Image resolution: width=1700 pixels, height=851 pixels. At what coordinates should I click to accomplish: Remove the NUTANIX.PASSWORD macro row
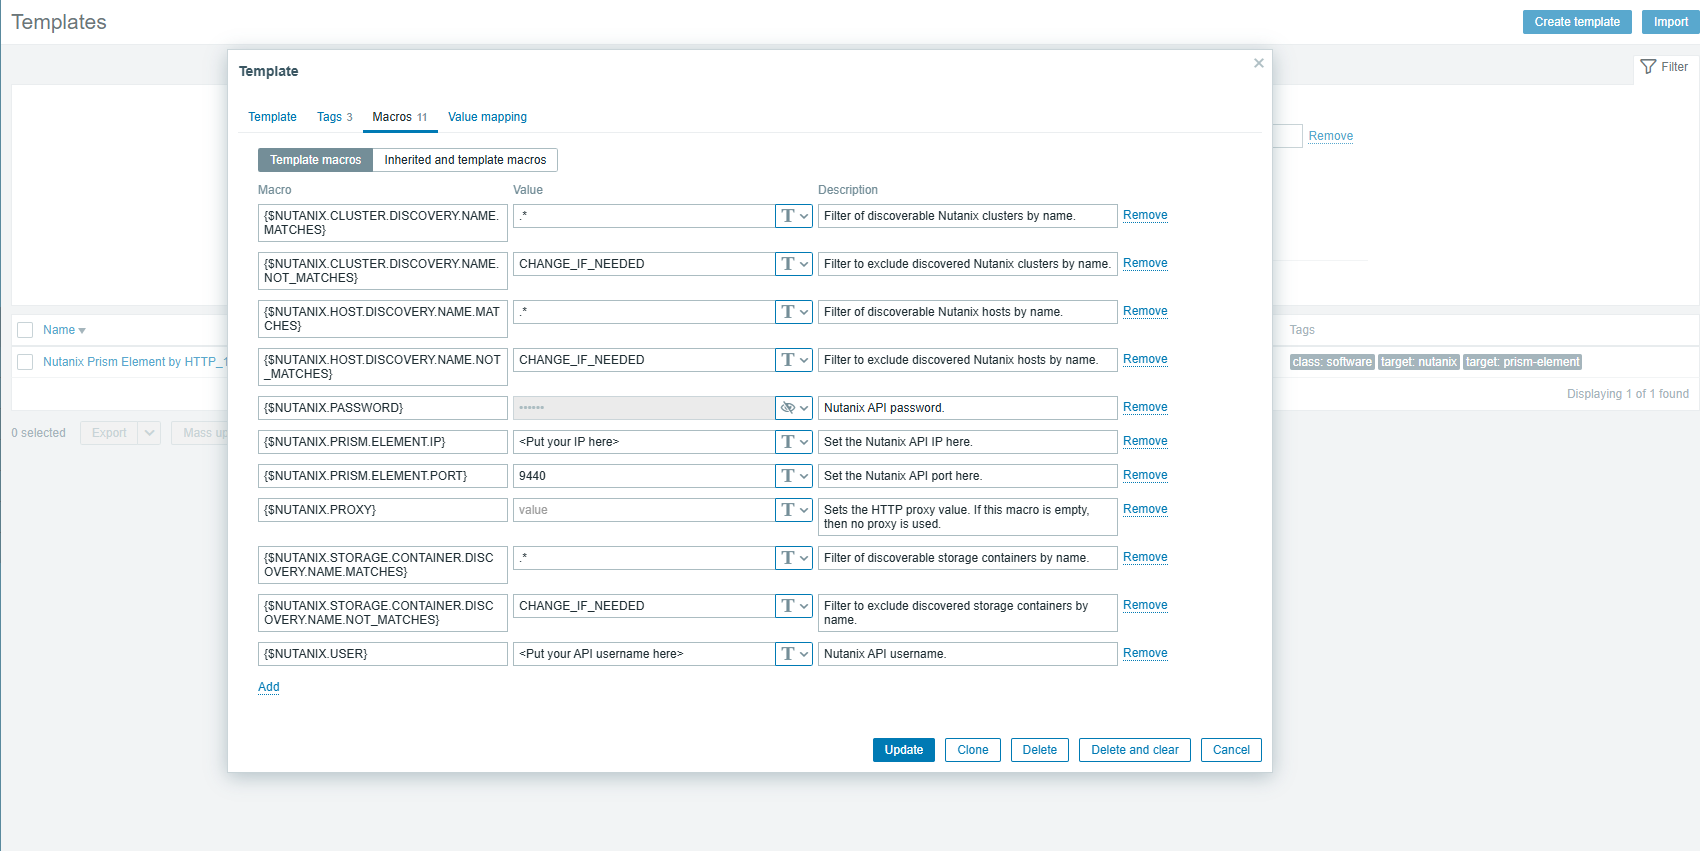1145,407
